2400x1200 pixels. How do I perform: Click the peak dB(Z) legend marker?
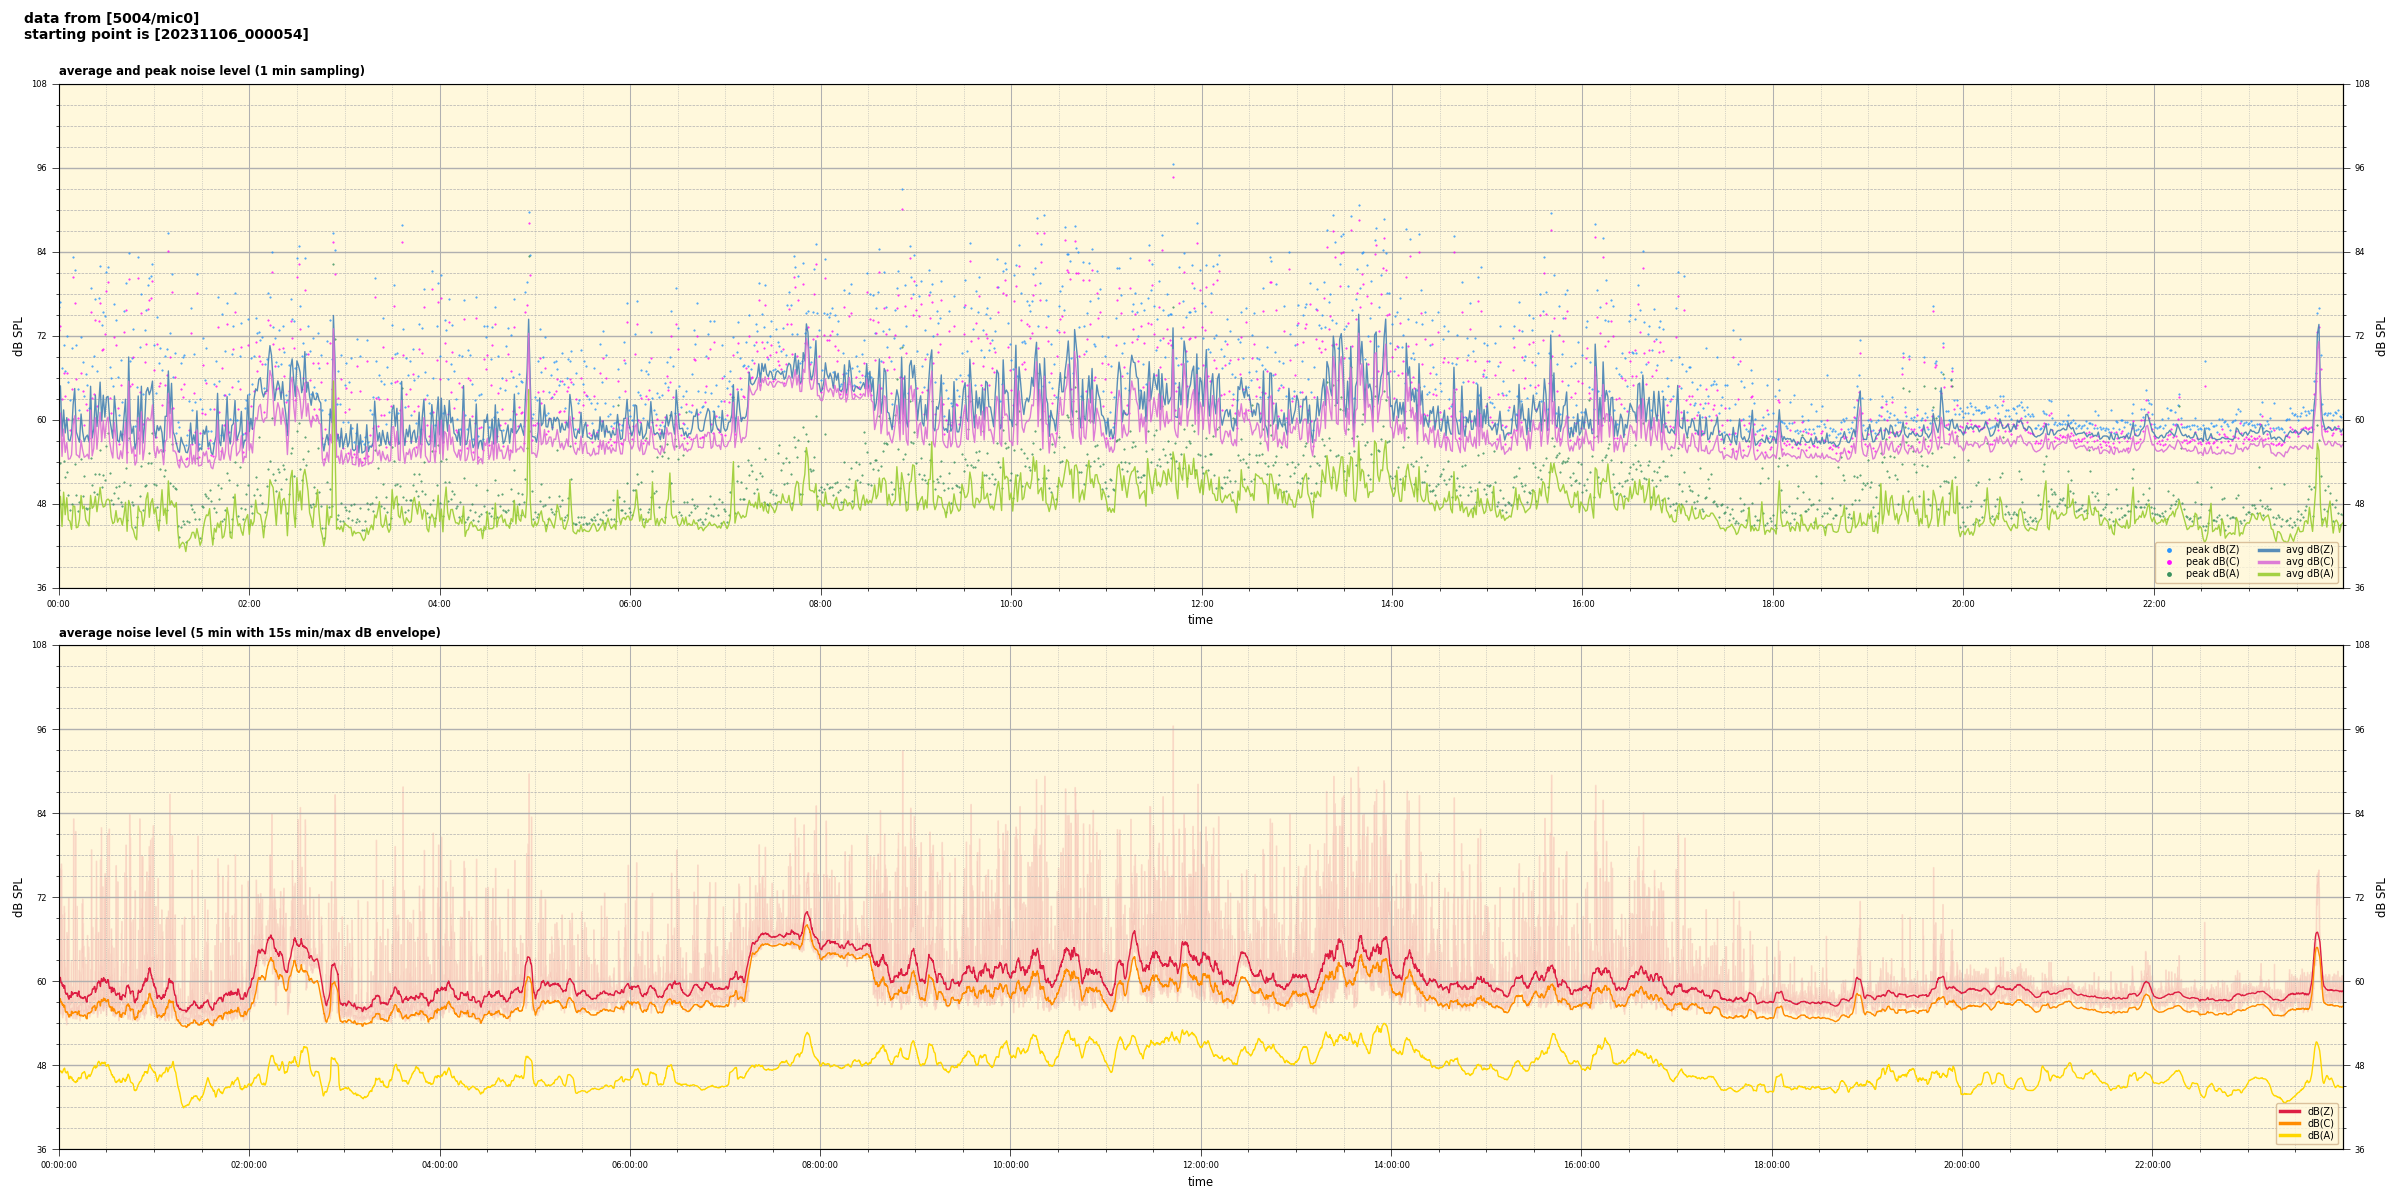2169,550
